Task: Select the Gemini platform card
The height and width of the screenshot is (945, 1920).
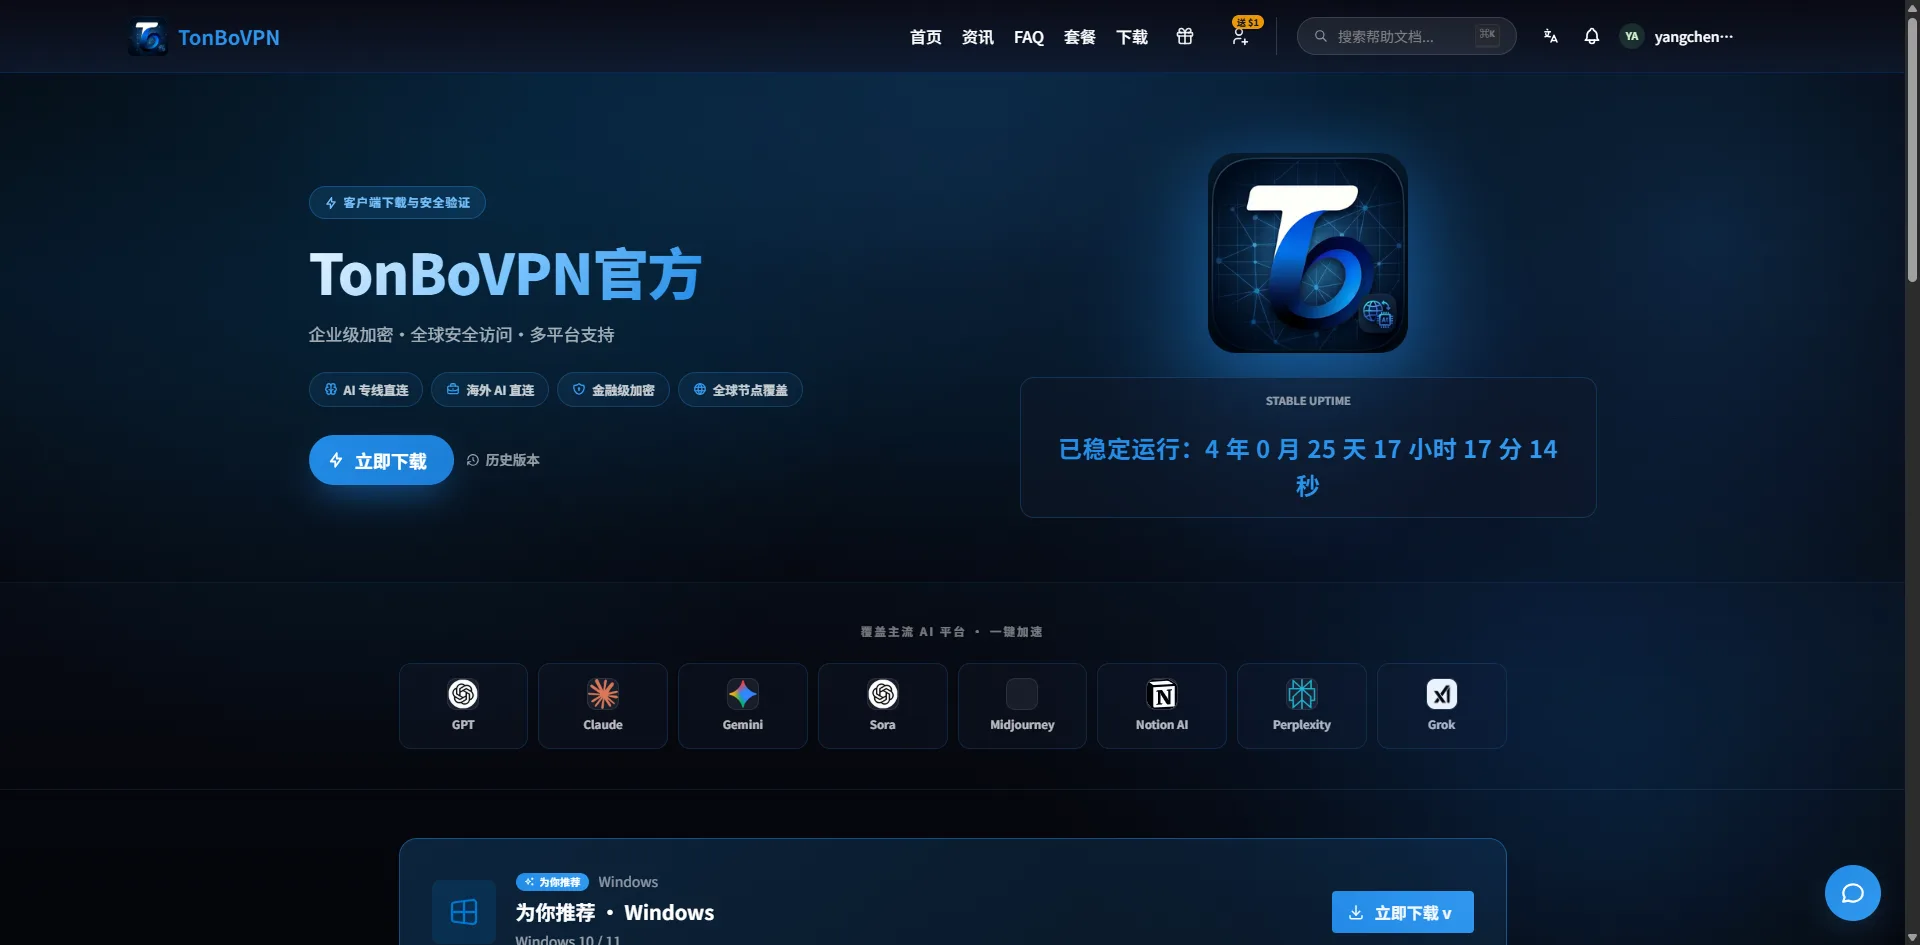Action: click(x=742, y=705)
